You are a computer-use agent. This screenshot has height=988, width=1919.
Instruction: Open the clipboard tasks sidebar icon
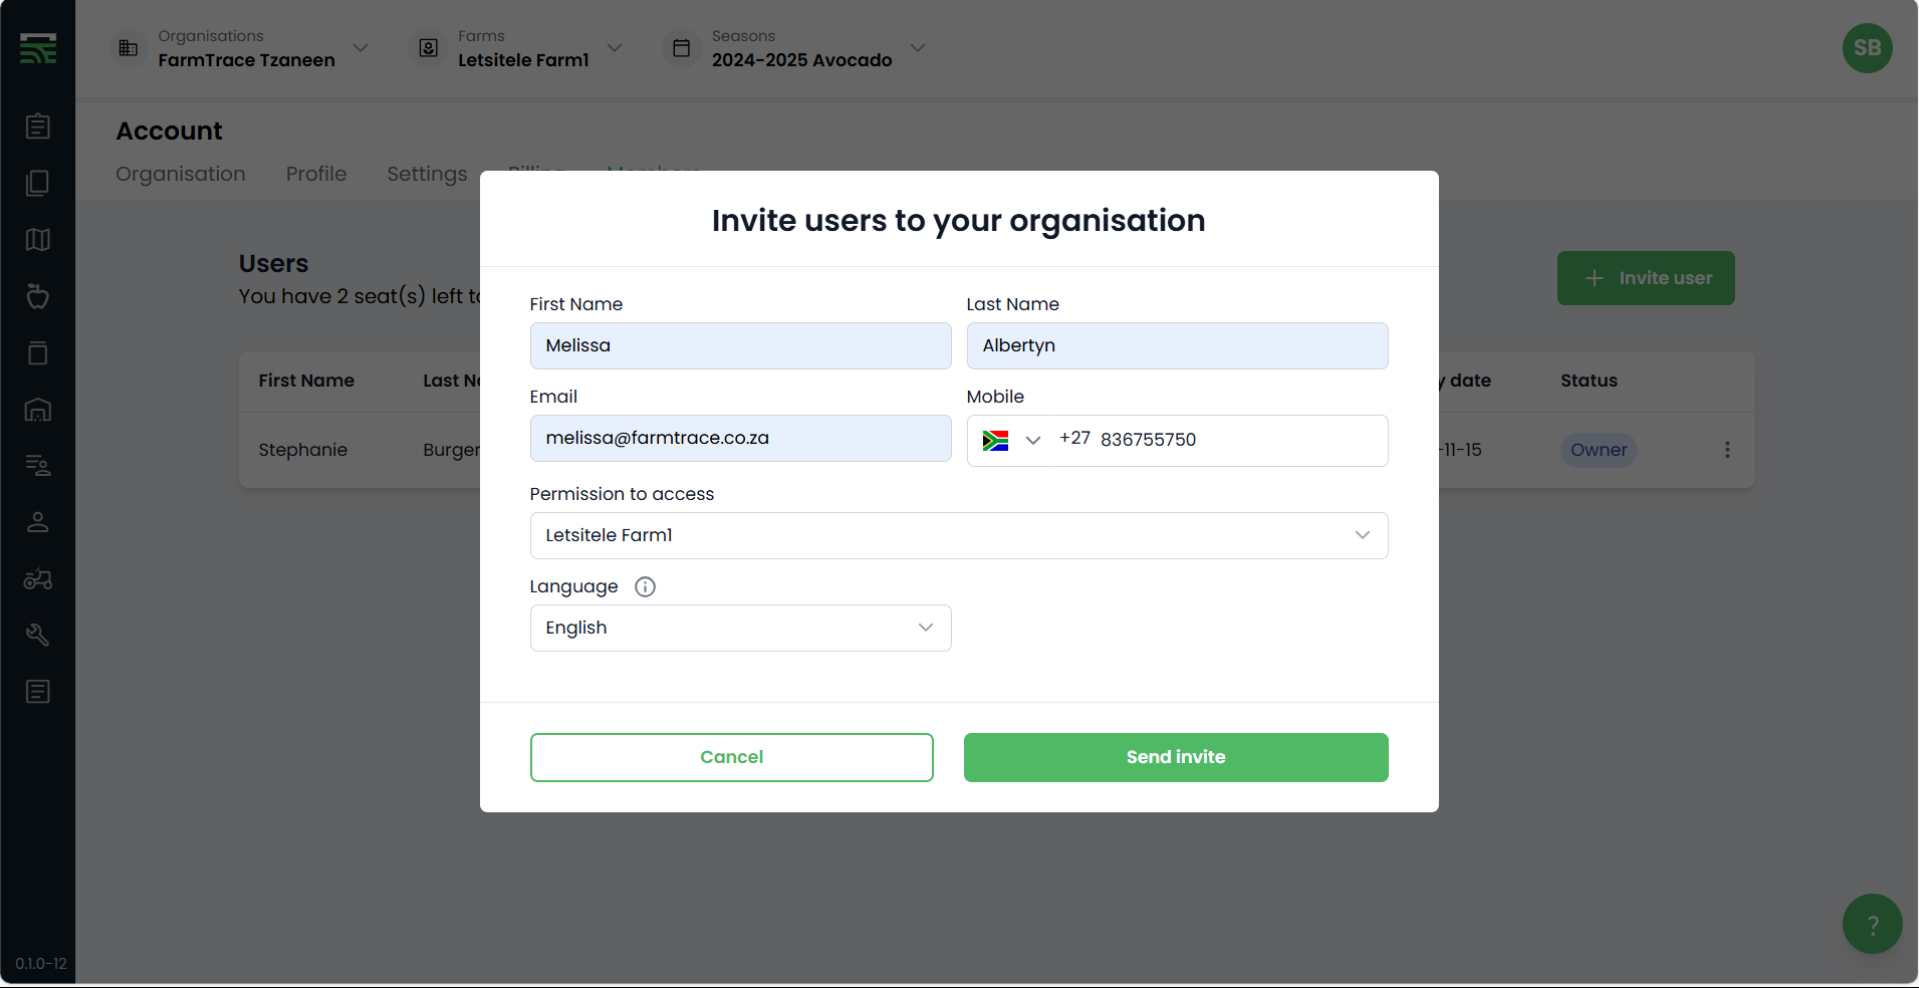tap(38, 126)
